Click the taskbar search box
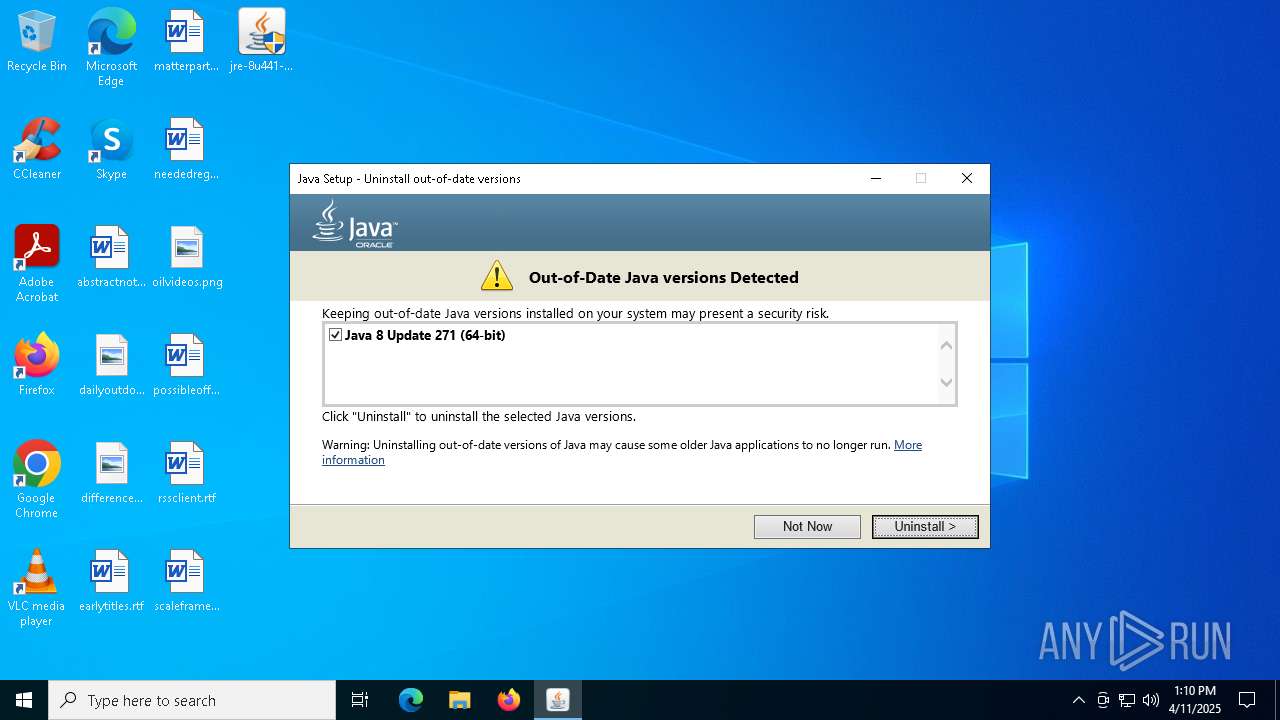Screen dimensions: 1280x720 pyautogui.click(x=192, y=700)
